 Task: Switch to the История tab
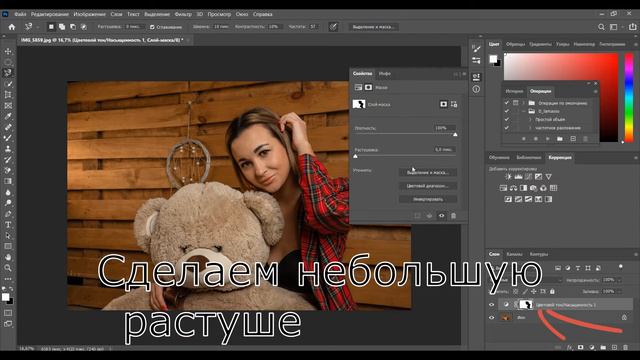(x=514, y=91)
